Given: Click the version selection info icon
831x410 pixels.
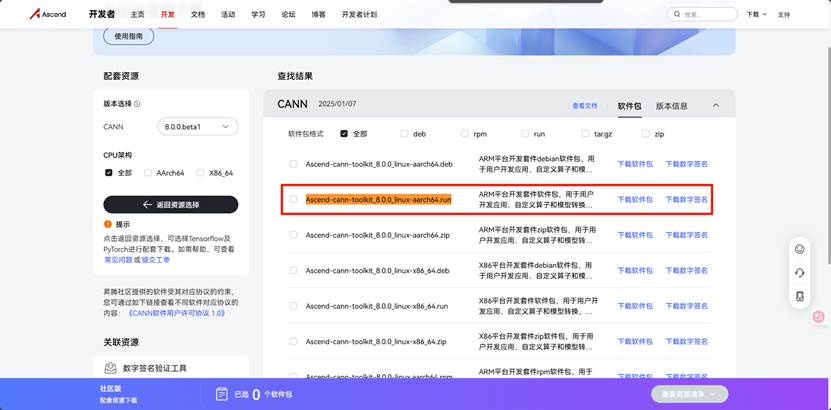Looking at the screenshot, I should [x=137, y=104].
